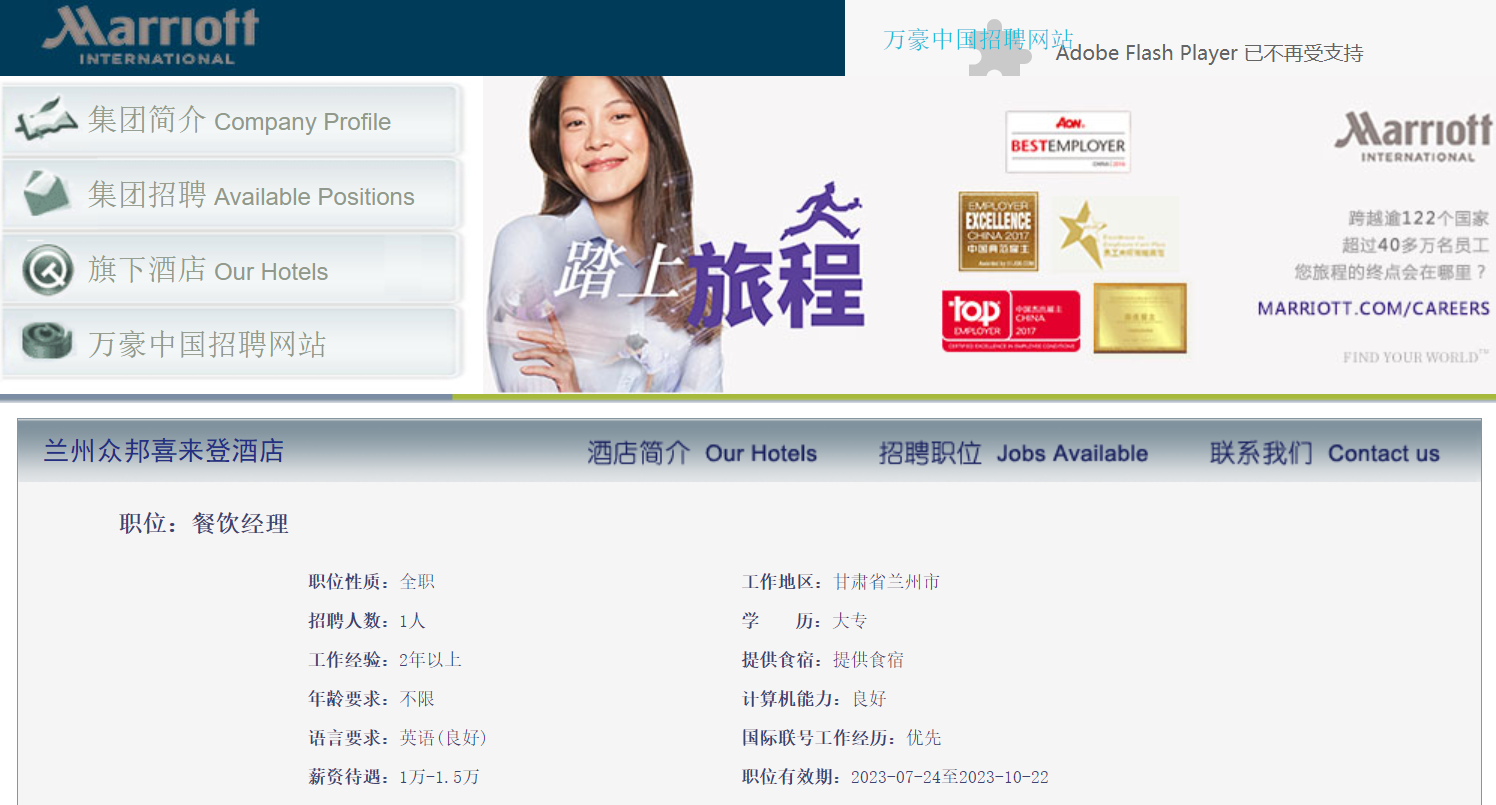1496x805 pixels.
Task: Click the Marriott International logo in header
Action: 151,36
